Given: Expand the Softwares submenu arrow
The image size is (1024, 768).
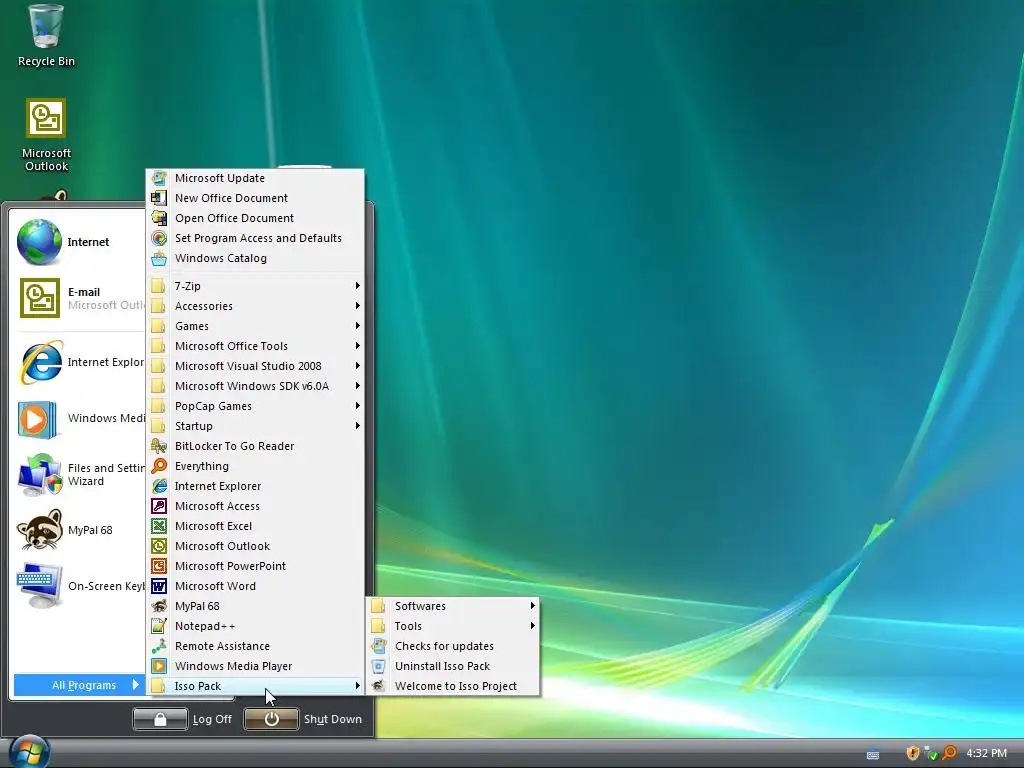Looking at the screenshot, I should pyautogui.click(x=532, y=606).
